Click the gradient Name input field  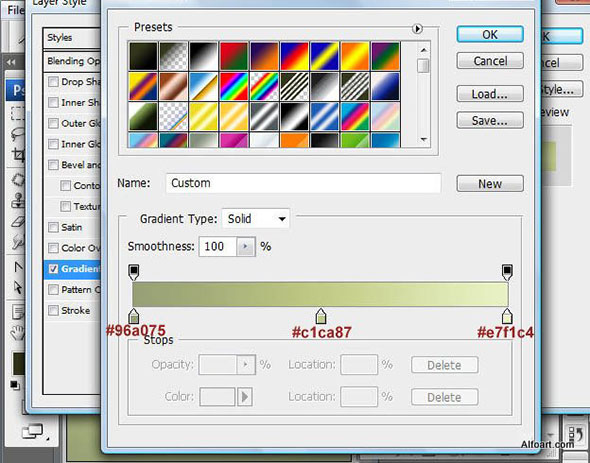303,183
